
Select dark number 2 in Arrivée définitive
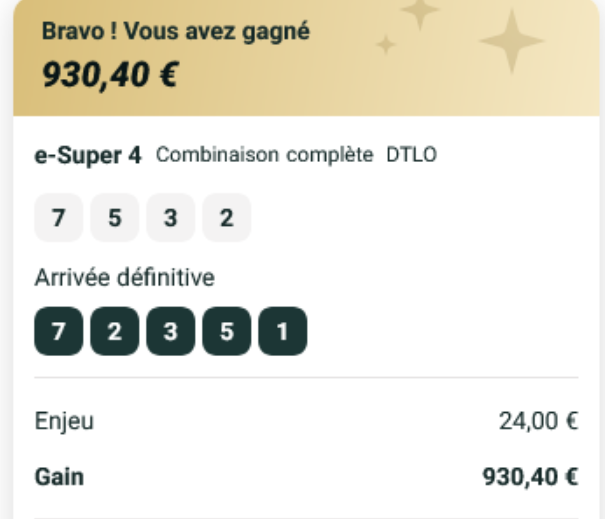pos(115,331)
